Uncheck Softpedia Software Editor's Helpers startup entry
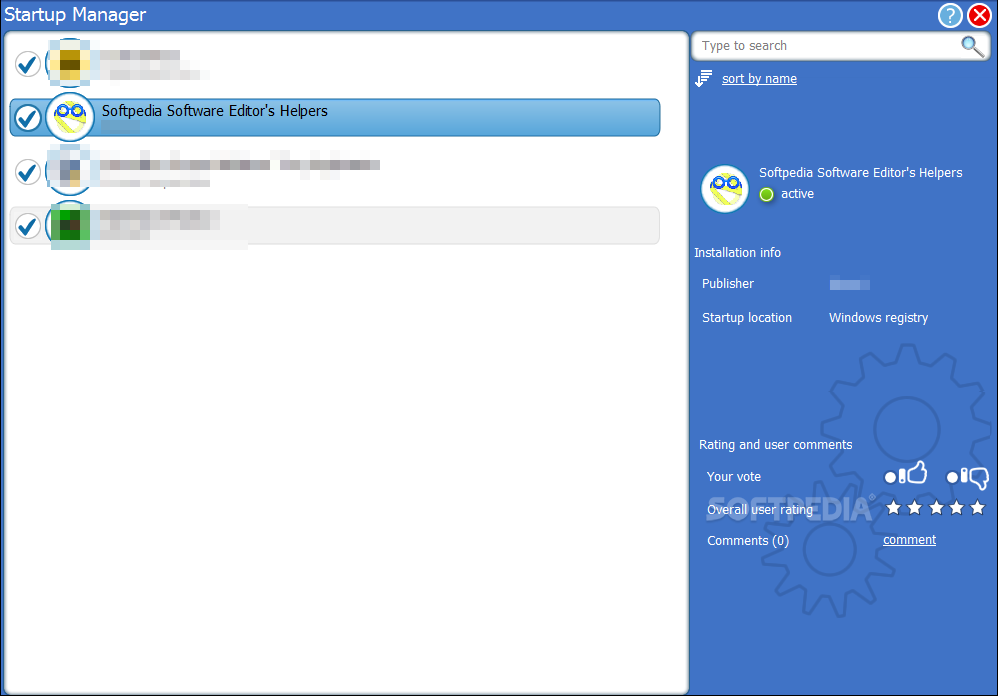This screenshot has width=998, height=696. 28,118
